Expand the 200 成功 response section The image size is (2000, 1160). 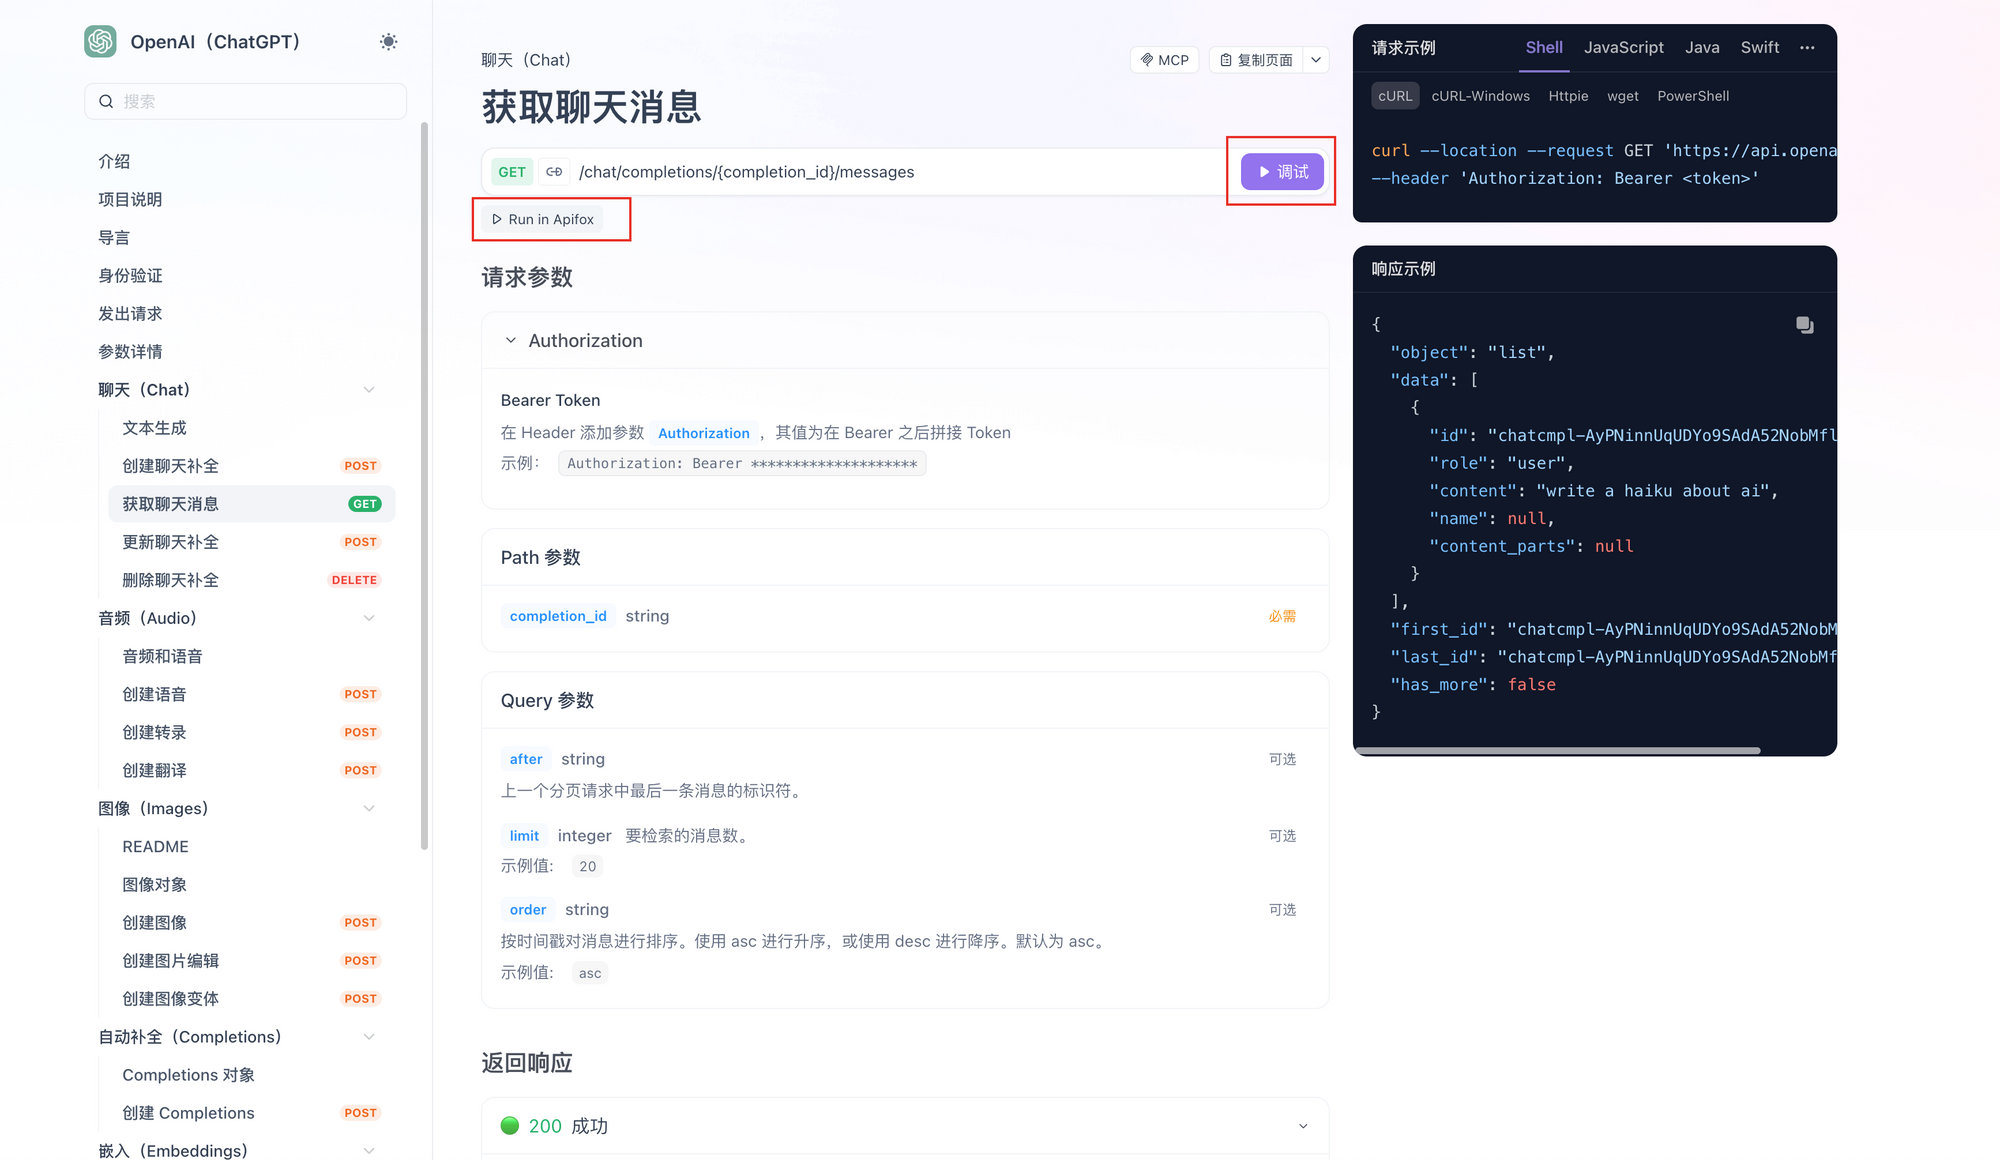coord(1302,1126)
